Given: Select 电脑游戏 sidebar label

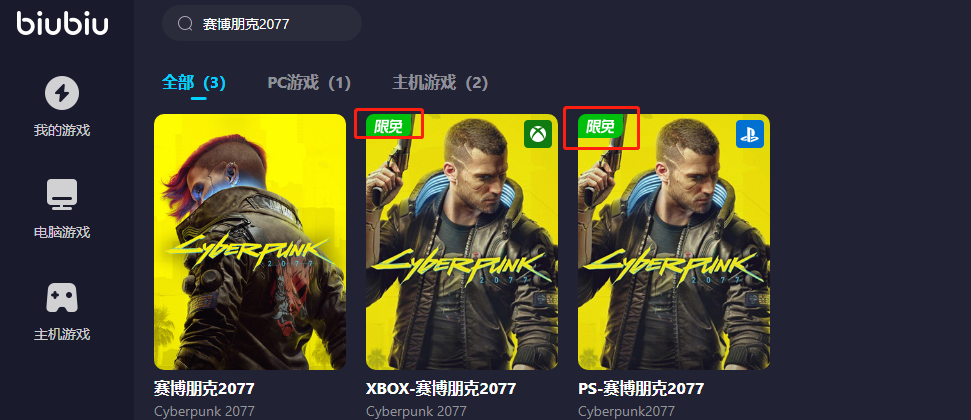Looking at the screenshot, I should (x=62, y=232).
